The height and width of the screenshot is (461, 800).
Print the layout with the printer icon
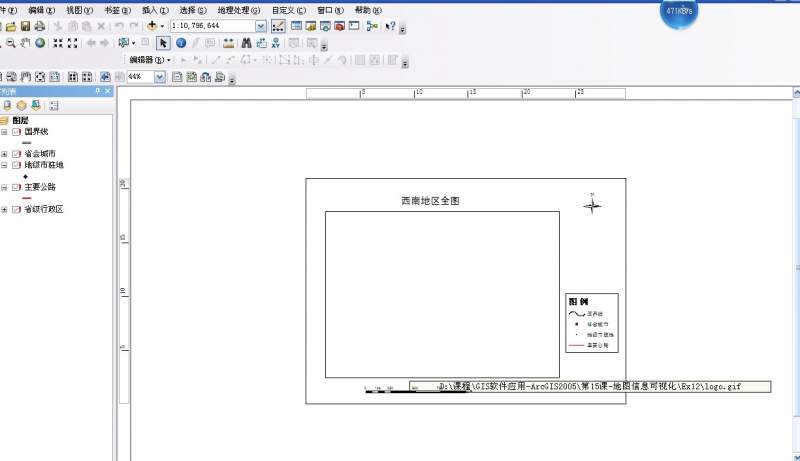39,27
